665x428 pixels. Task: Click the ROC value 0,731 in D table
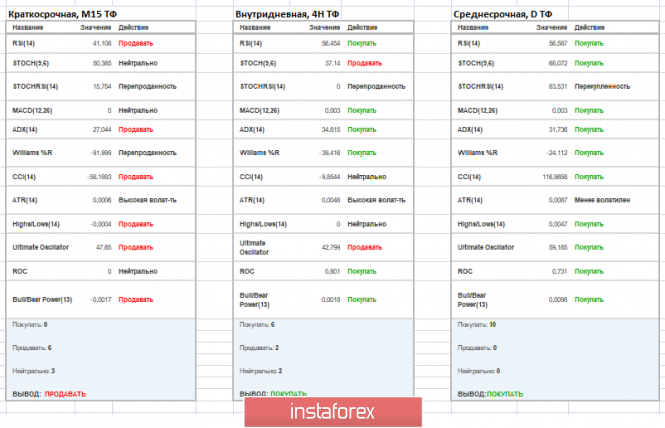tap(559, 271)
